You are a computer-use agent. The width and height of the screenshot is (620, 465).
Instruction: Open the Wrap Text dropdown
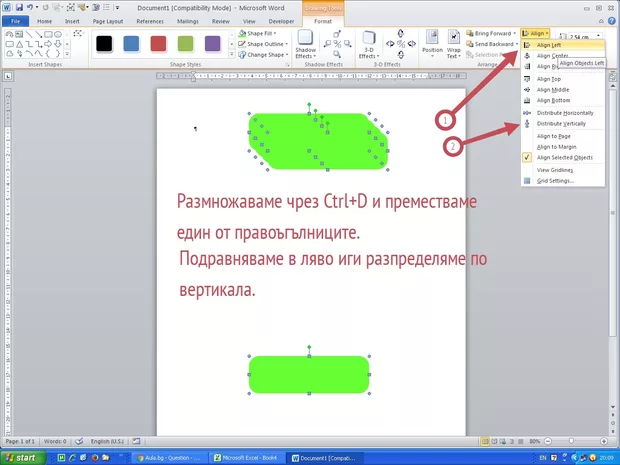[454, 44]
